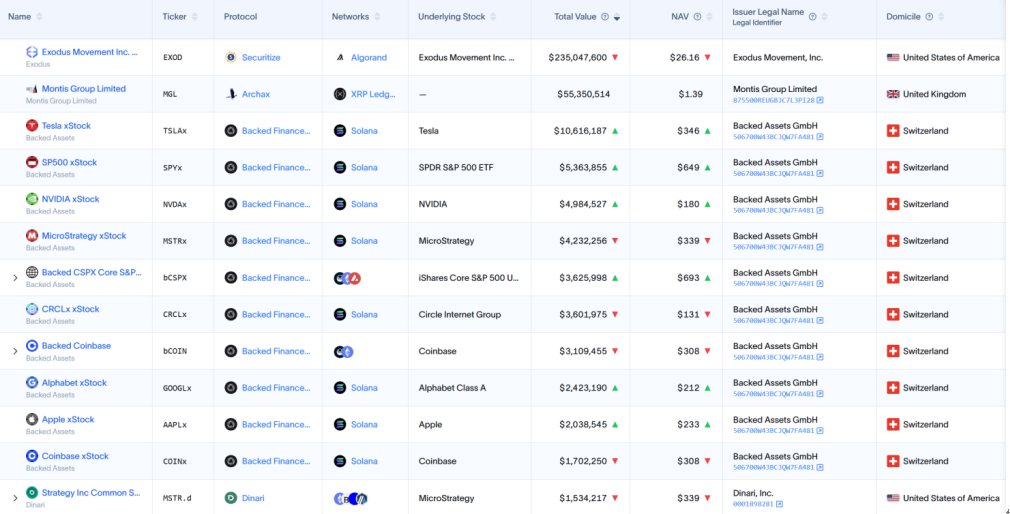Expand the Backed CSPX Core S&P row

[x=15, y=278]
